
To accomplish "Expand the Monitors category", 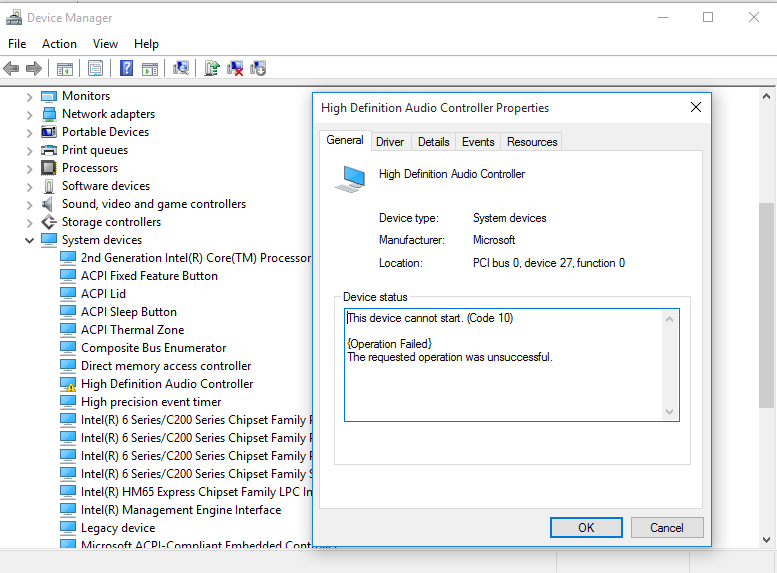I will (29, 97).
